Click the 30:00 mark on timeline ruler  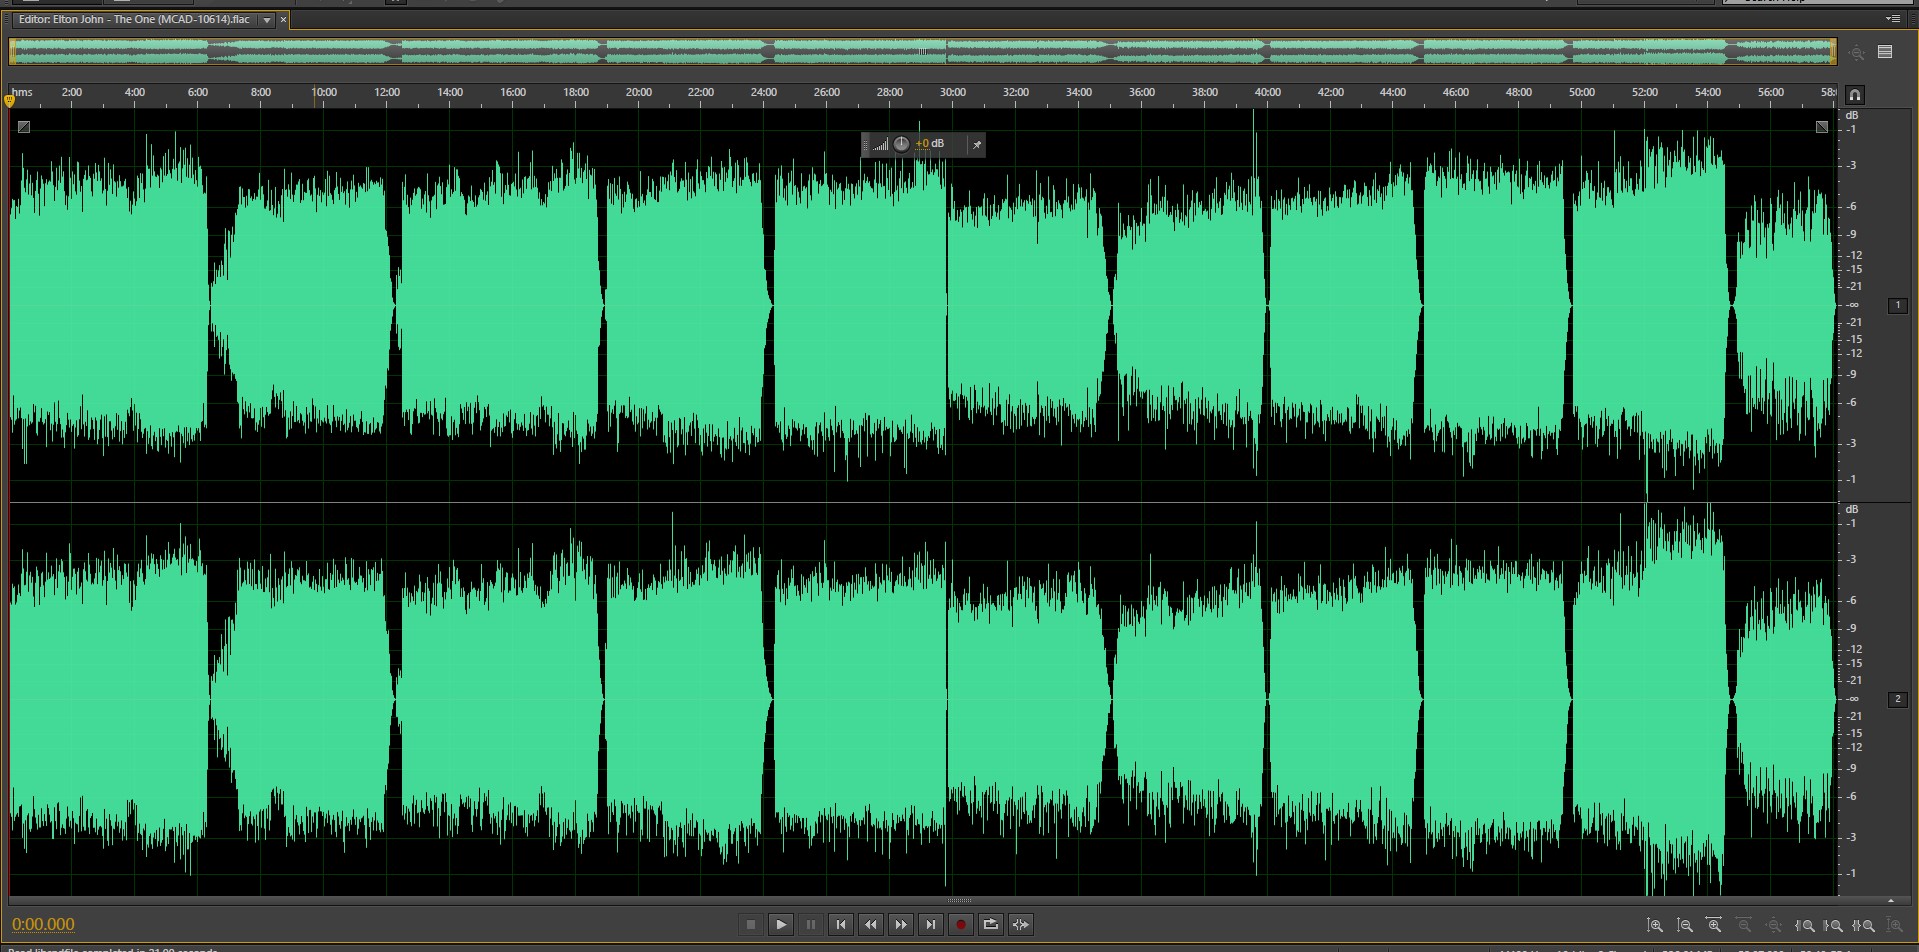click(952, 92)
